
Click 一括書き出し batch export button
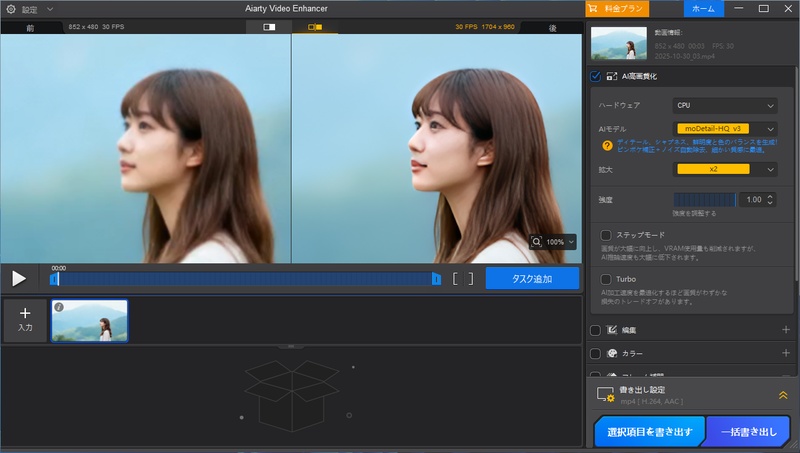[748, 432]
